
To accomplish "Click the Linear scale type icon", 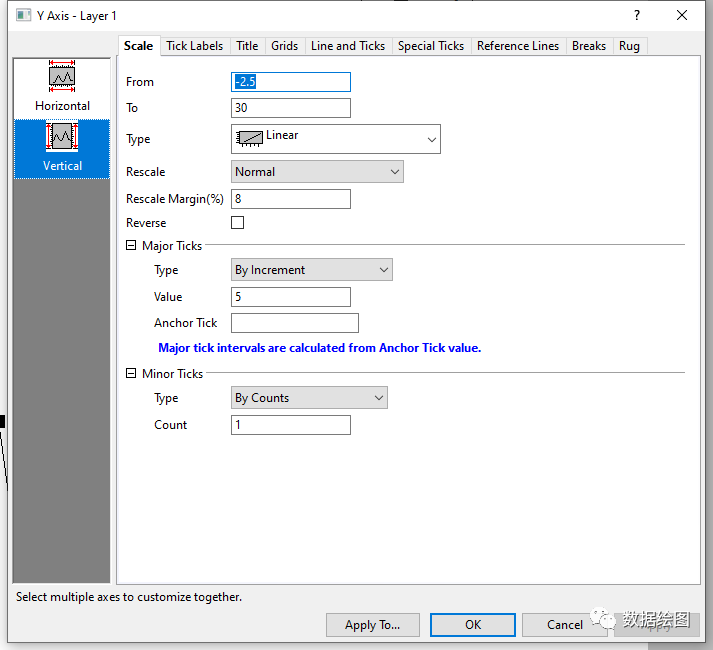I will 250,139.
